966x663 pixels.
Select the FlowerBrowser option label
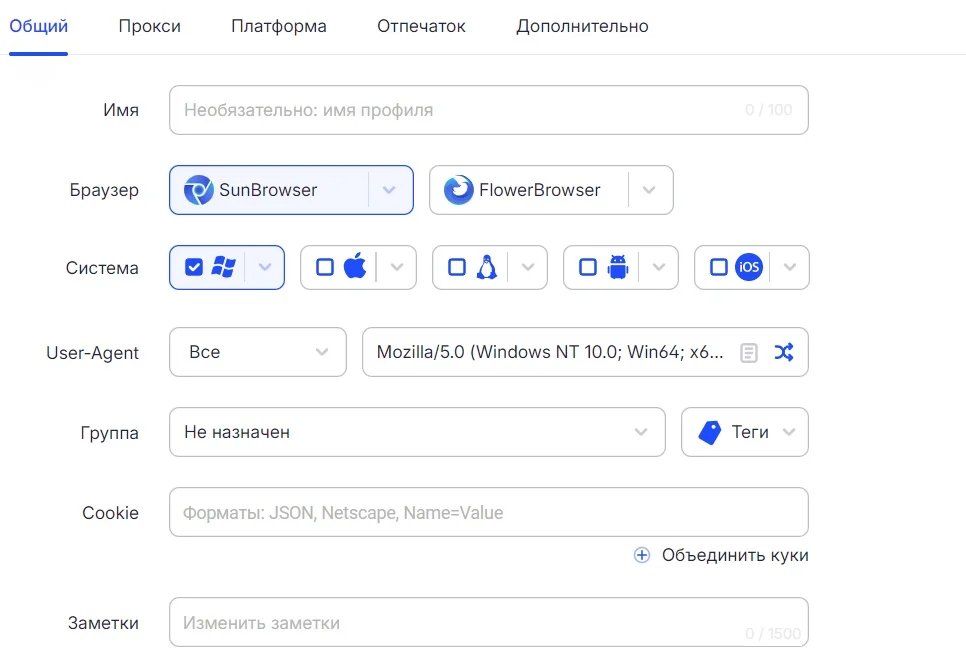[x=540, y=190]
